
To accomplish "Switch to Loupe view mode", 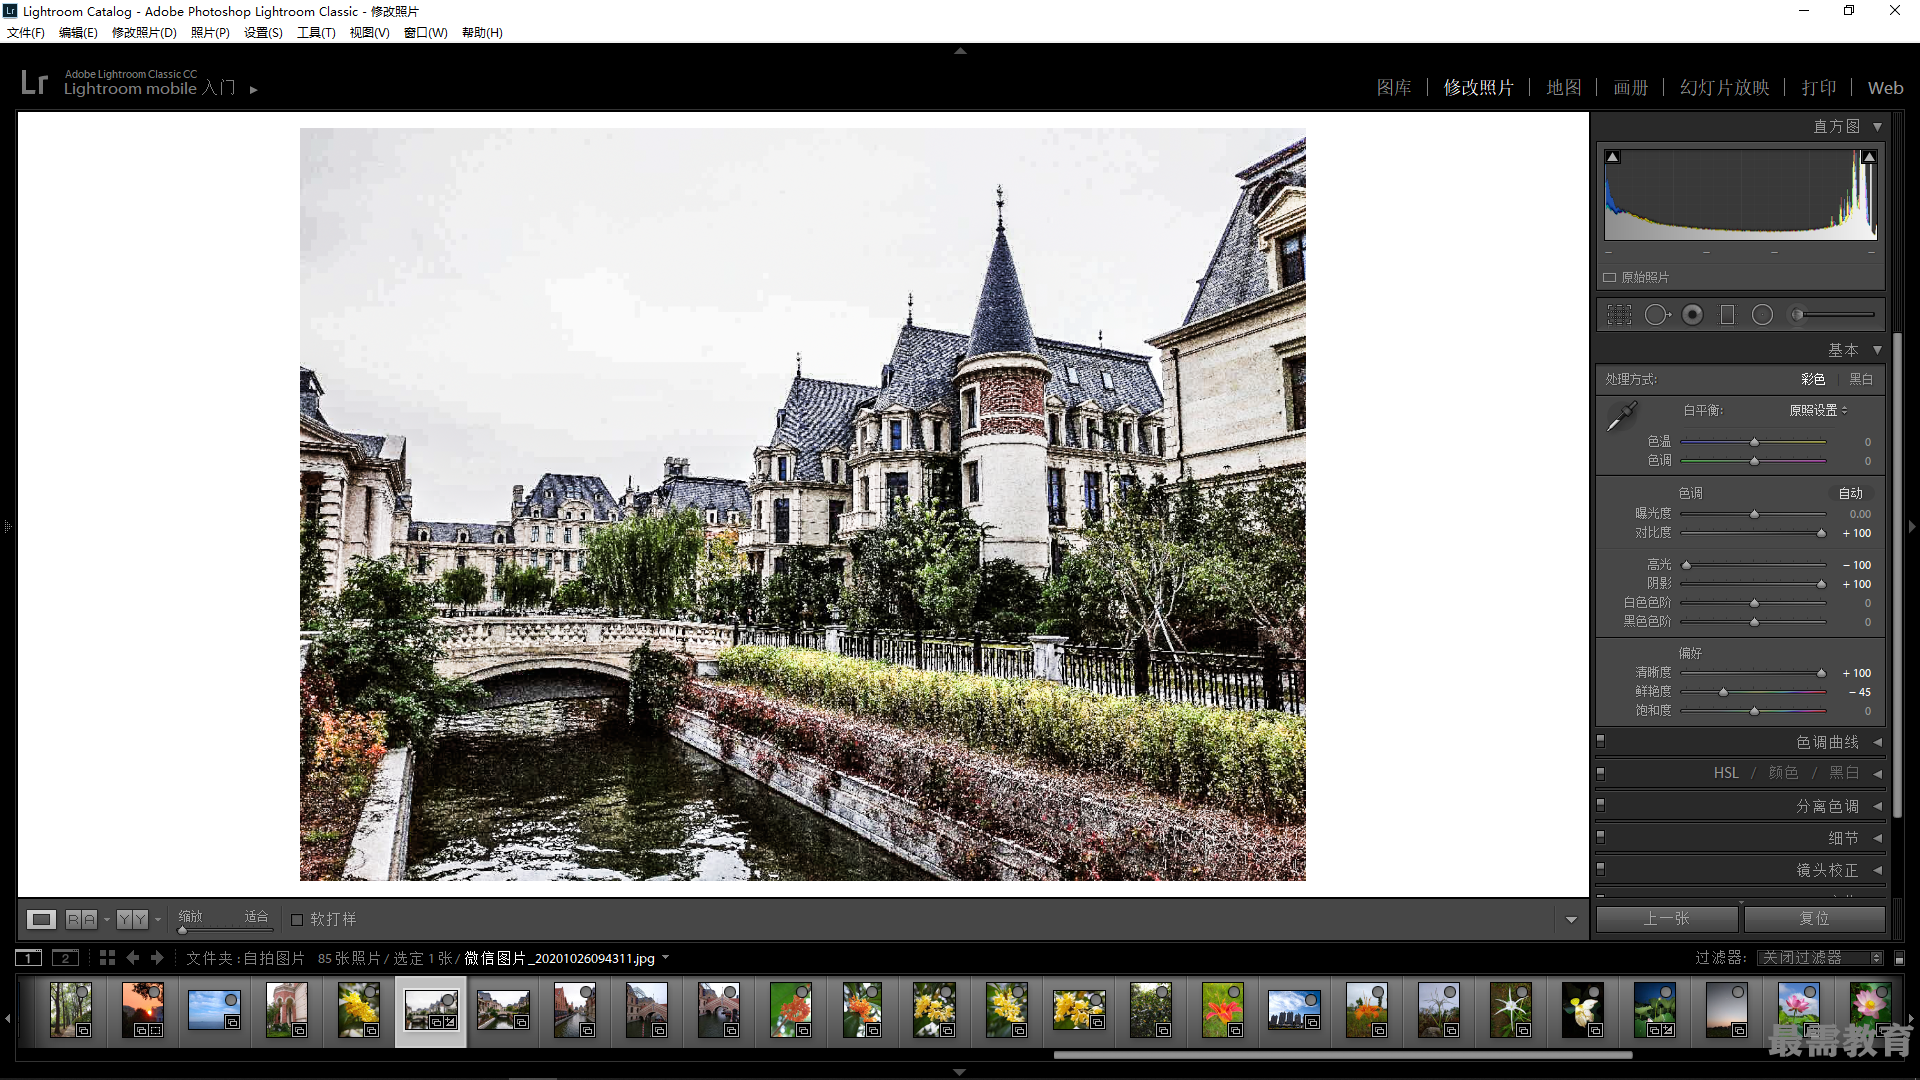I will tap(41, 919).
